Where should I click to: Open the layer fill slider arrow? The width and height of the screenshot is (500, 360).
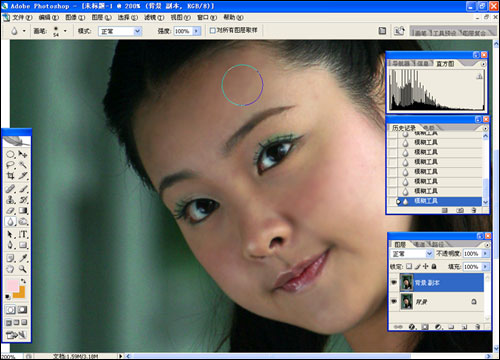click(x=485, y=267)
